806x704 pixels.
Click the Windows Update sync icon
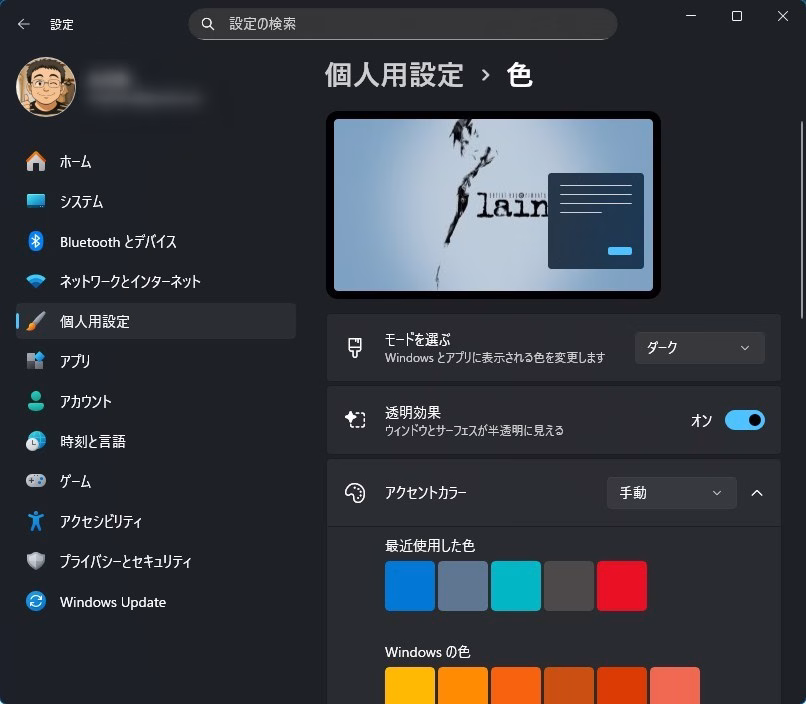click(x=36, y=602)
